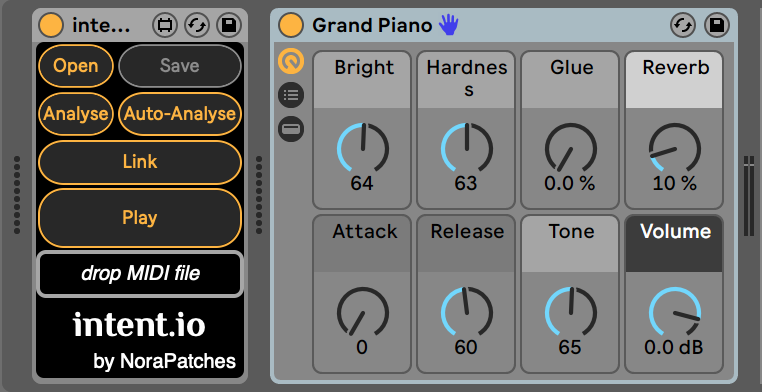The image size is (762, 392).
Task: Click the Link button
Action: [140, 162]
